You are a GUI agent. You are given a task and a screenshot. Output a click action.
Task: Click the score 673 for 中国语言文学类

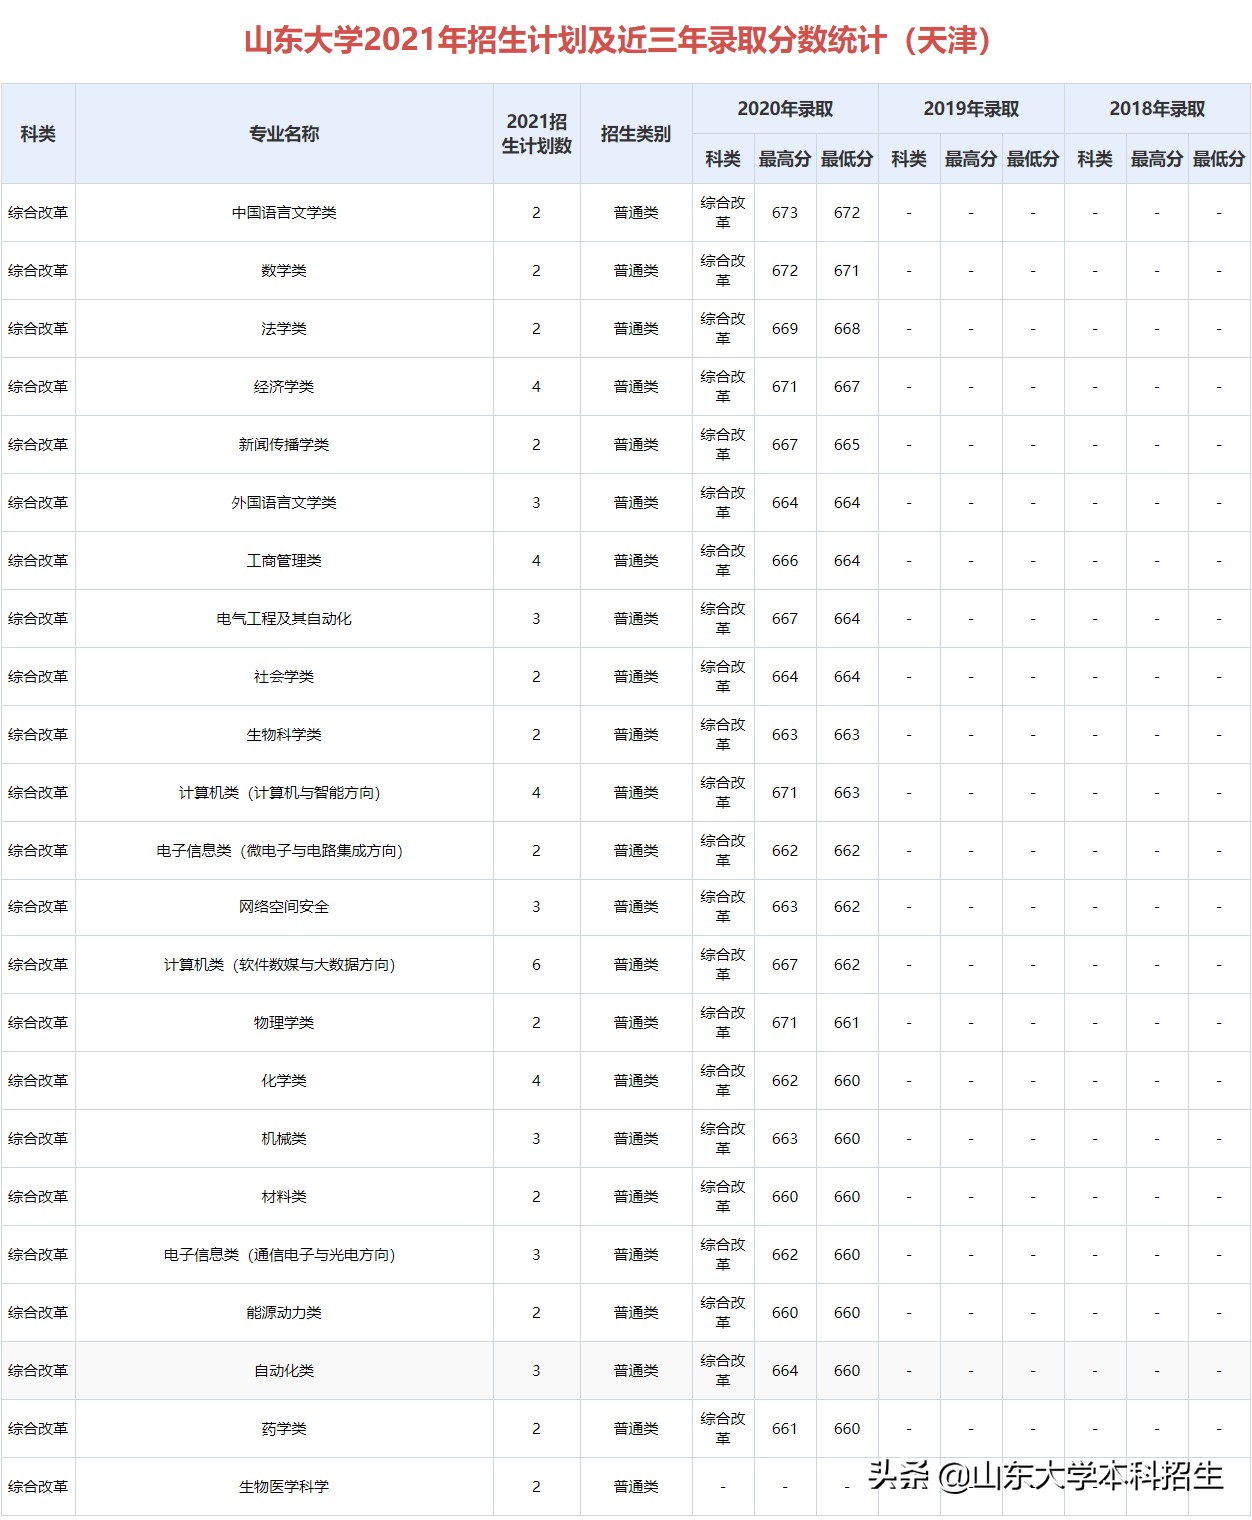point(784,212)
